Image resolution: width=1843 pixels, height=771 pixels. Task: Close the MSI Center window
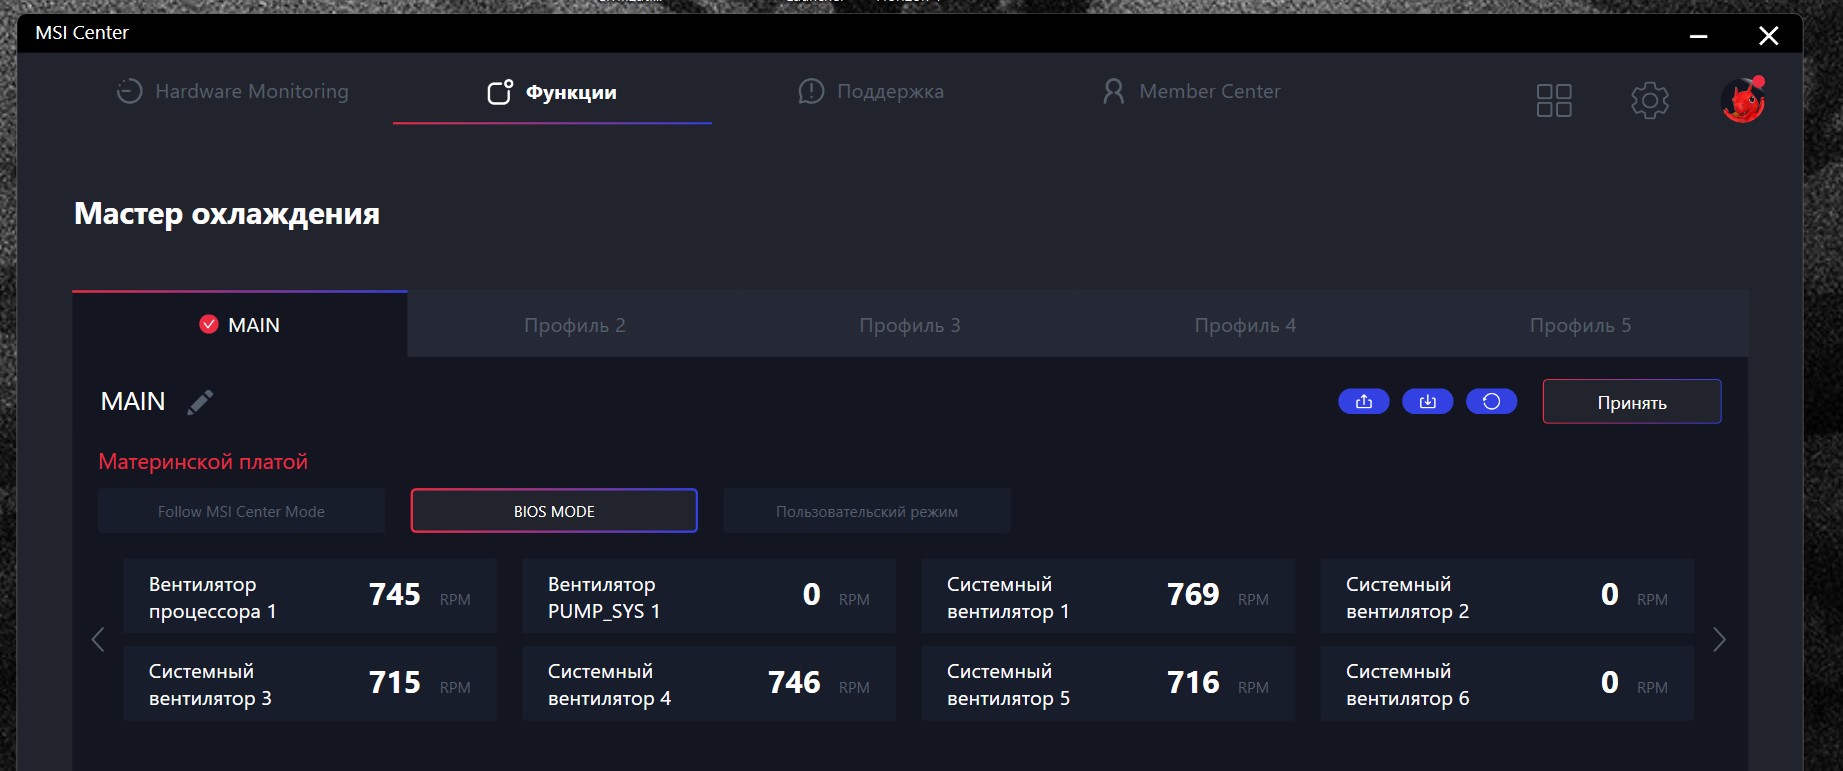point(1768,36)
